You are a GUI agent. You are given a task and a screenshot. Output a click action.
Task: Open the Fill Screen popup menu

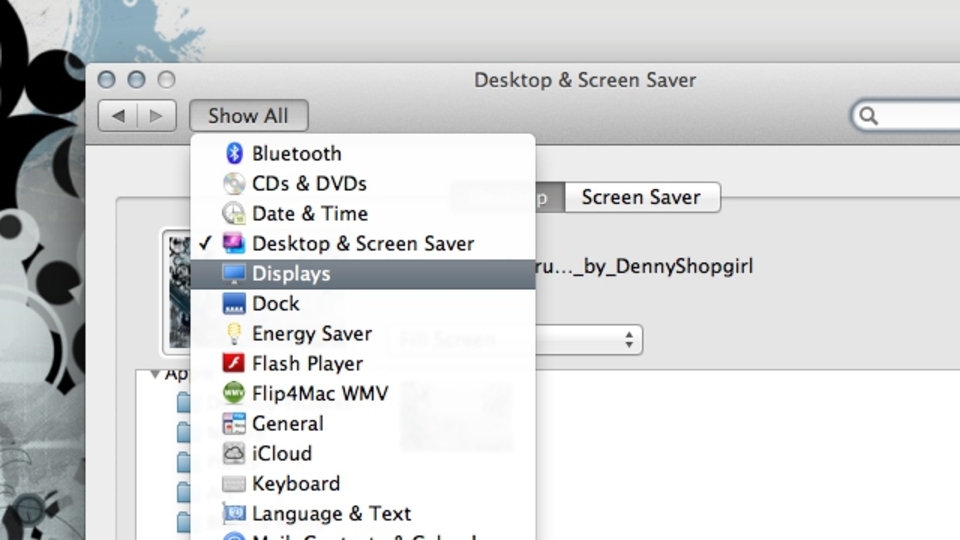coord(516,340)
